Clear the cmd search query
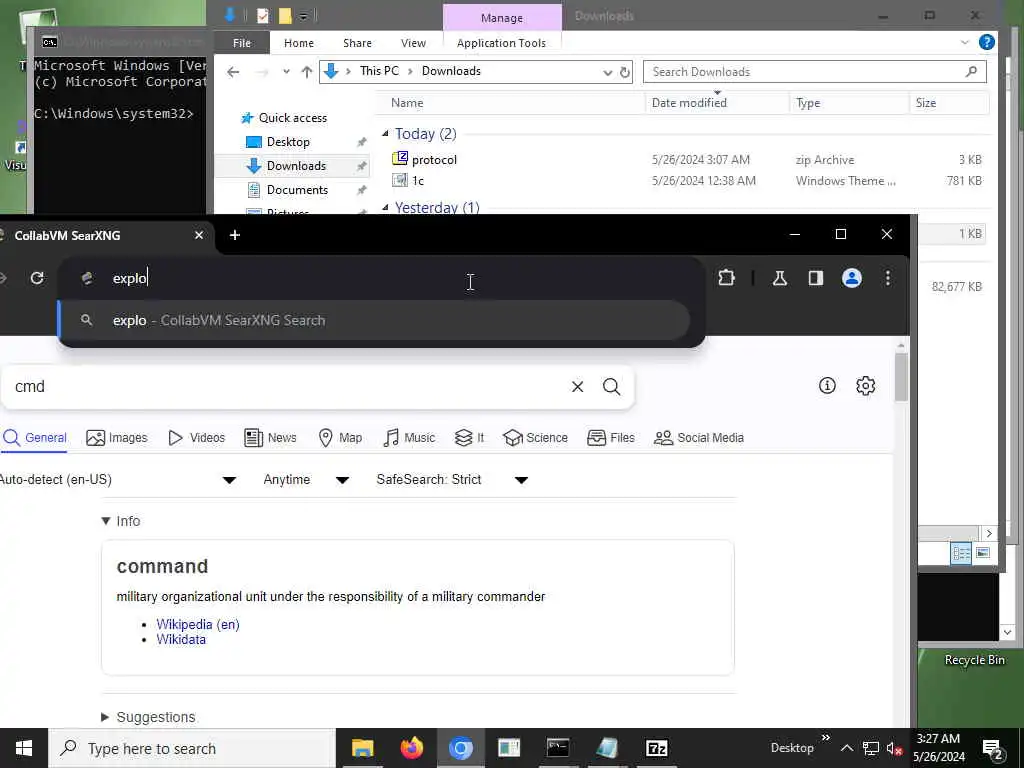 pyautogui.click(x=577, y=387)
